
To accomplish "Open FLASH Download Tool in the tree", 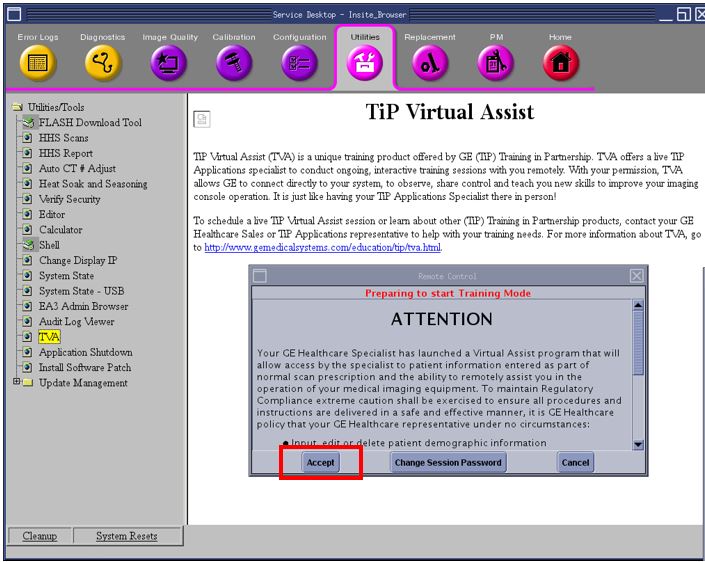I will point(90,123).
